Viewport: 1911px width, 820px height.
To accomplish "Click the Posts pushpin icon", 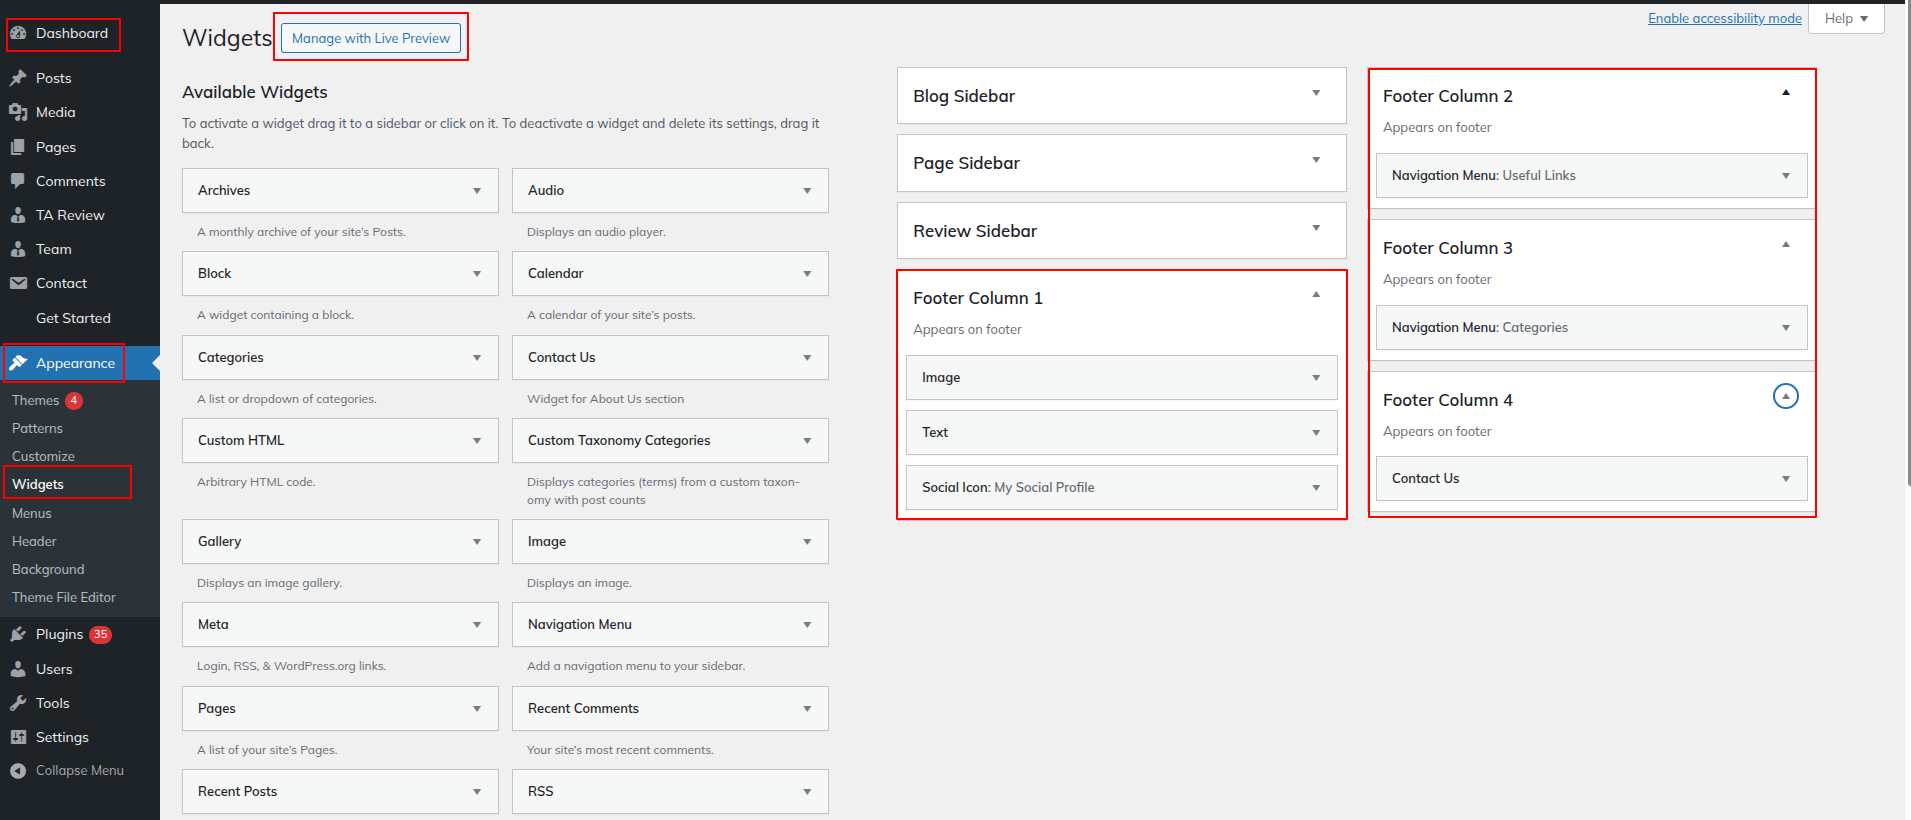I will (18, 78).
